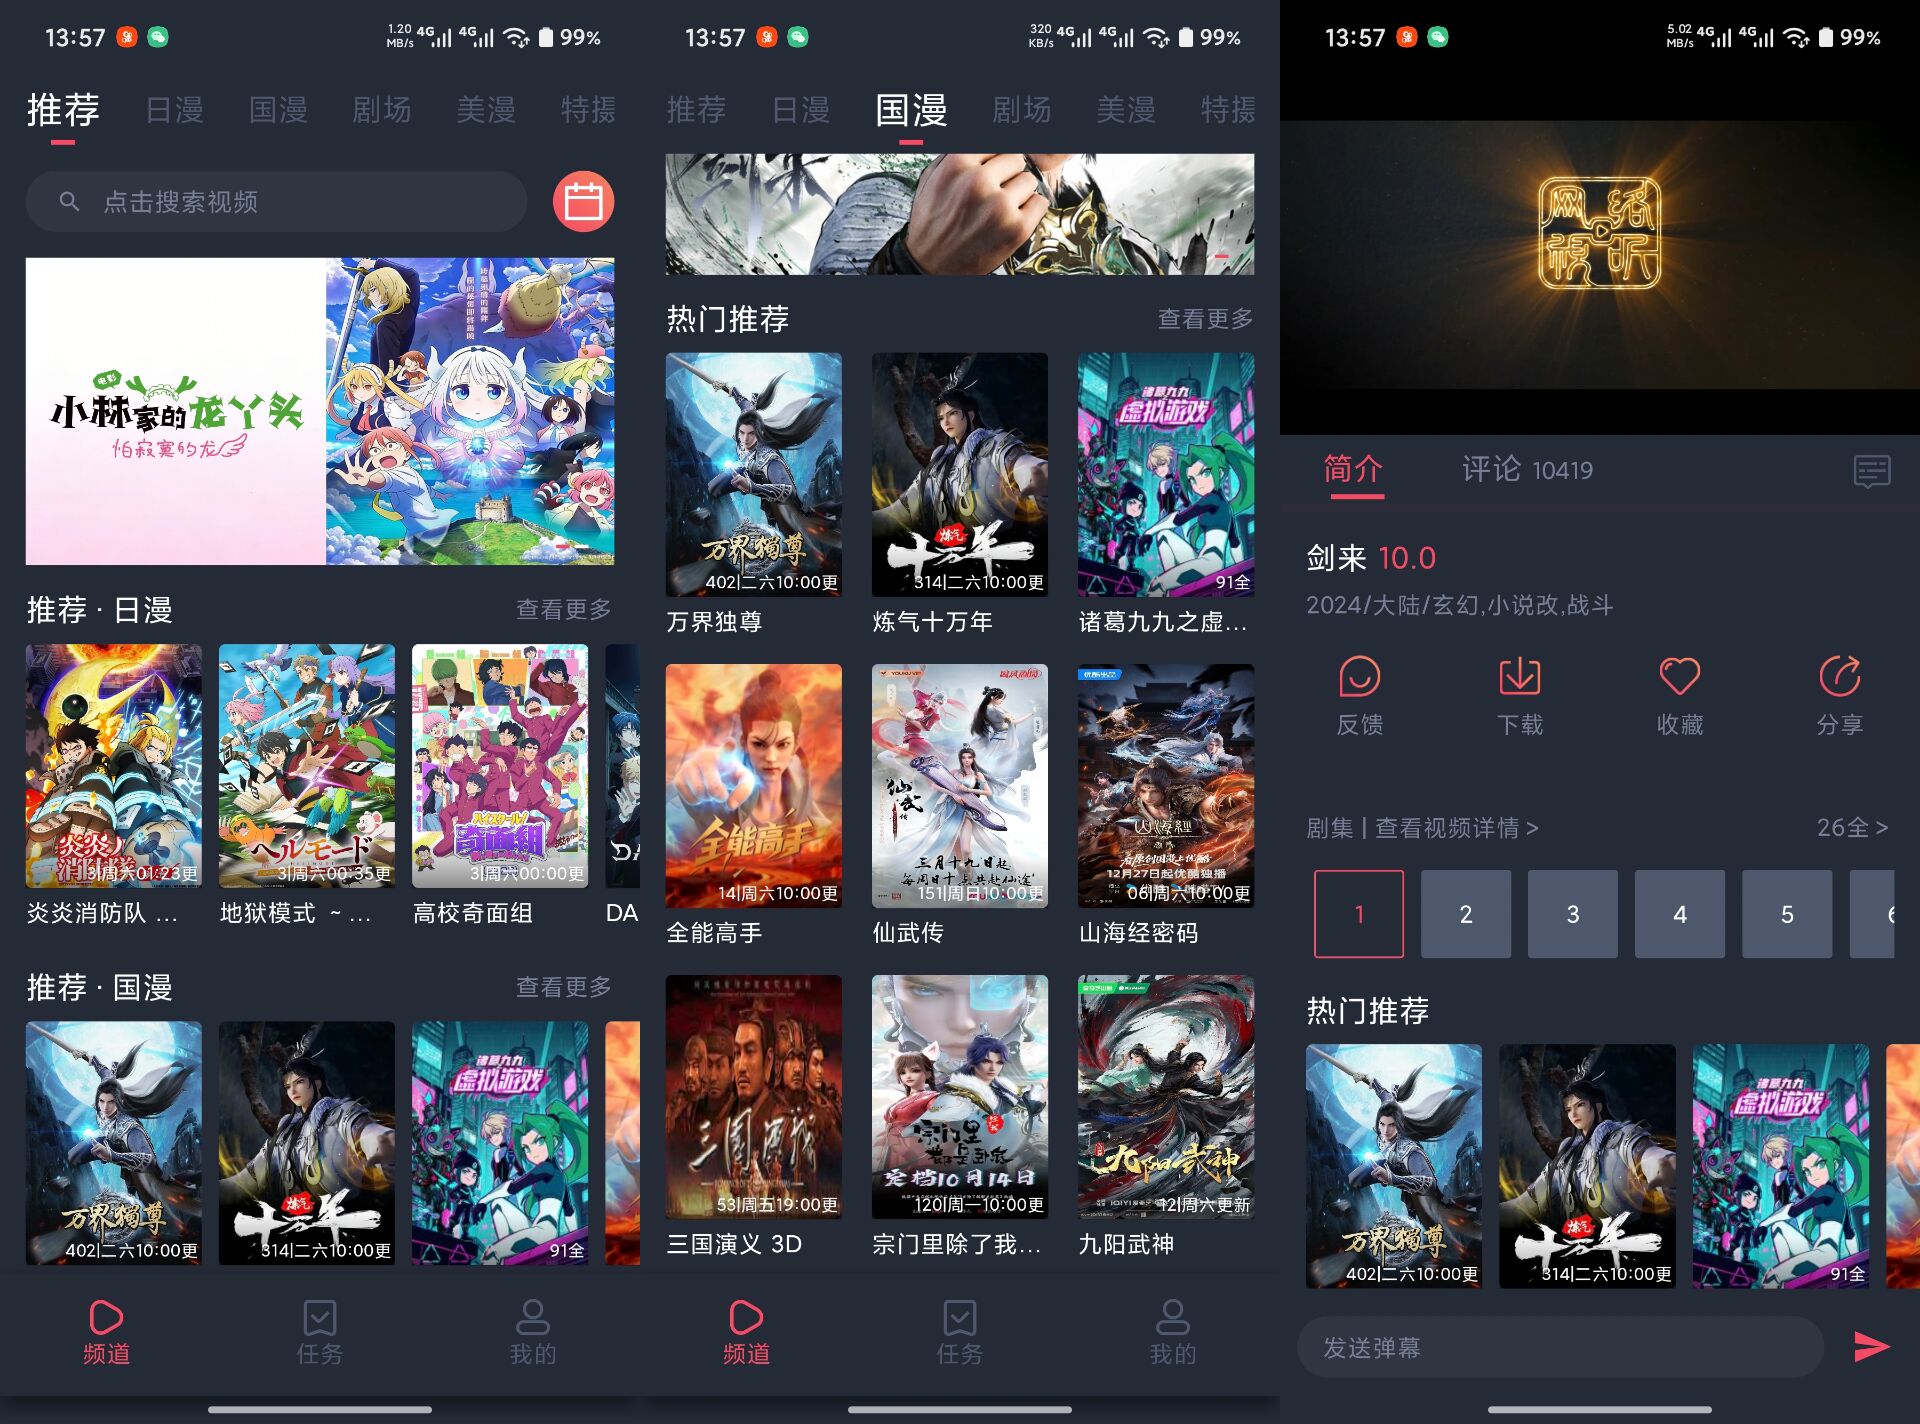Open the calendar schedule icon beside search

(585, 201)
